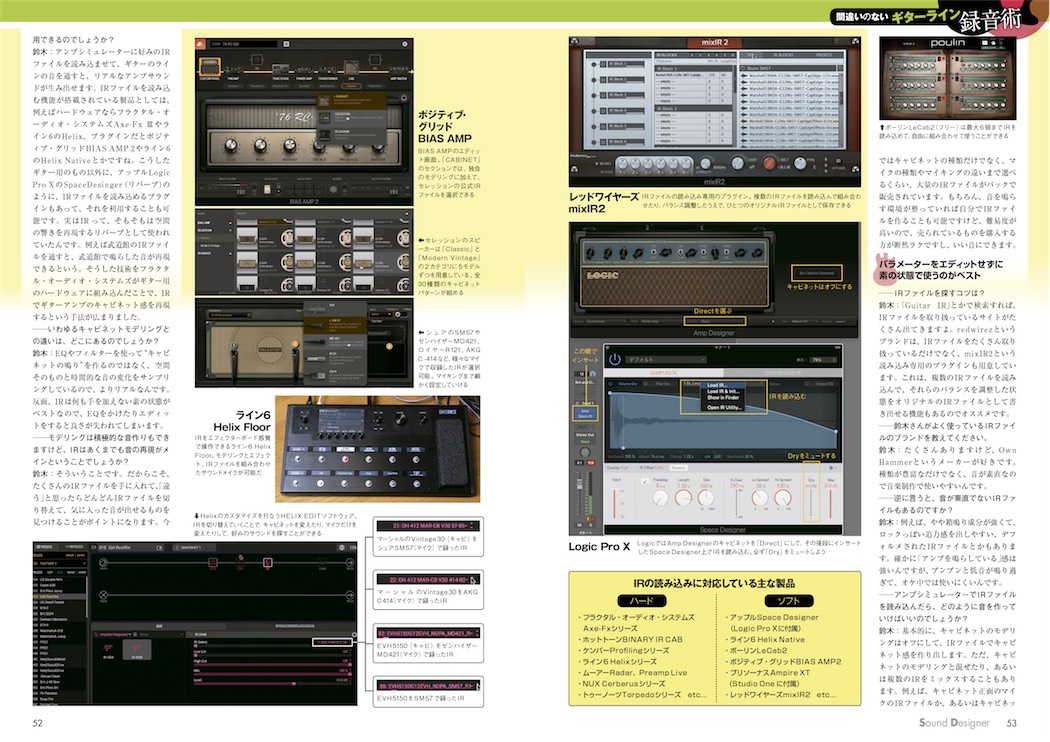Click the Gain knob on the '76 RC amp
This screenshot has height=742, width=1050.
tap(230, 145)
